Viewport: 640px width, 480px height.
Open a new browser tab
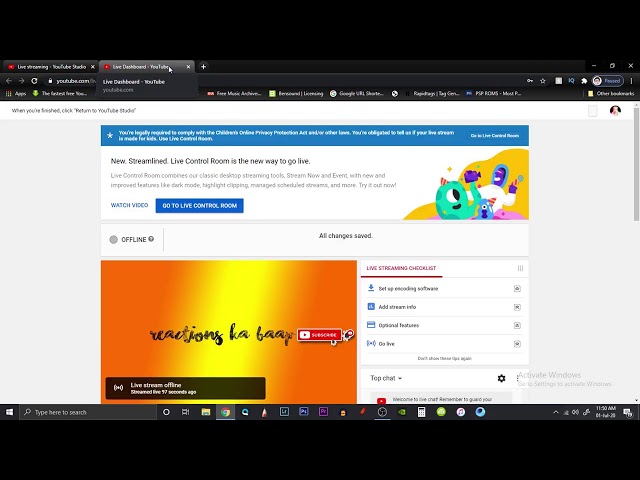[x=203, y=67]
